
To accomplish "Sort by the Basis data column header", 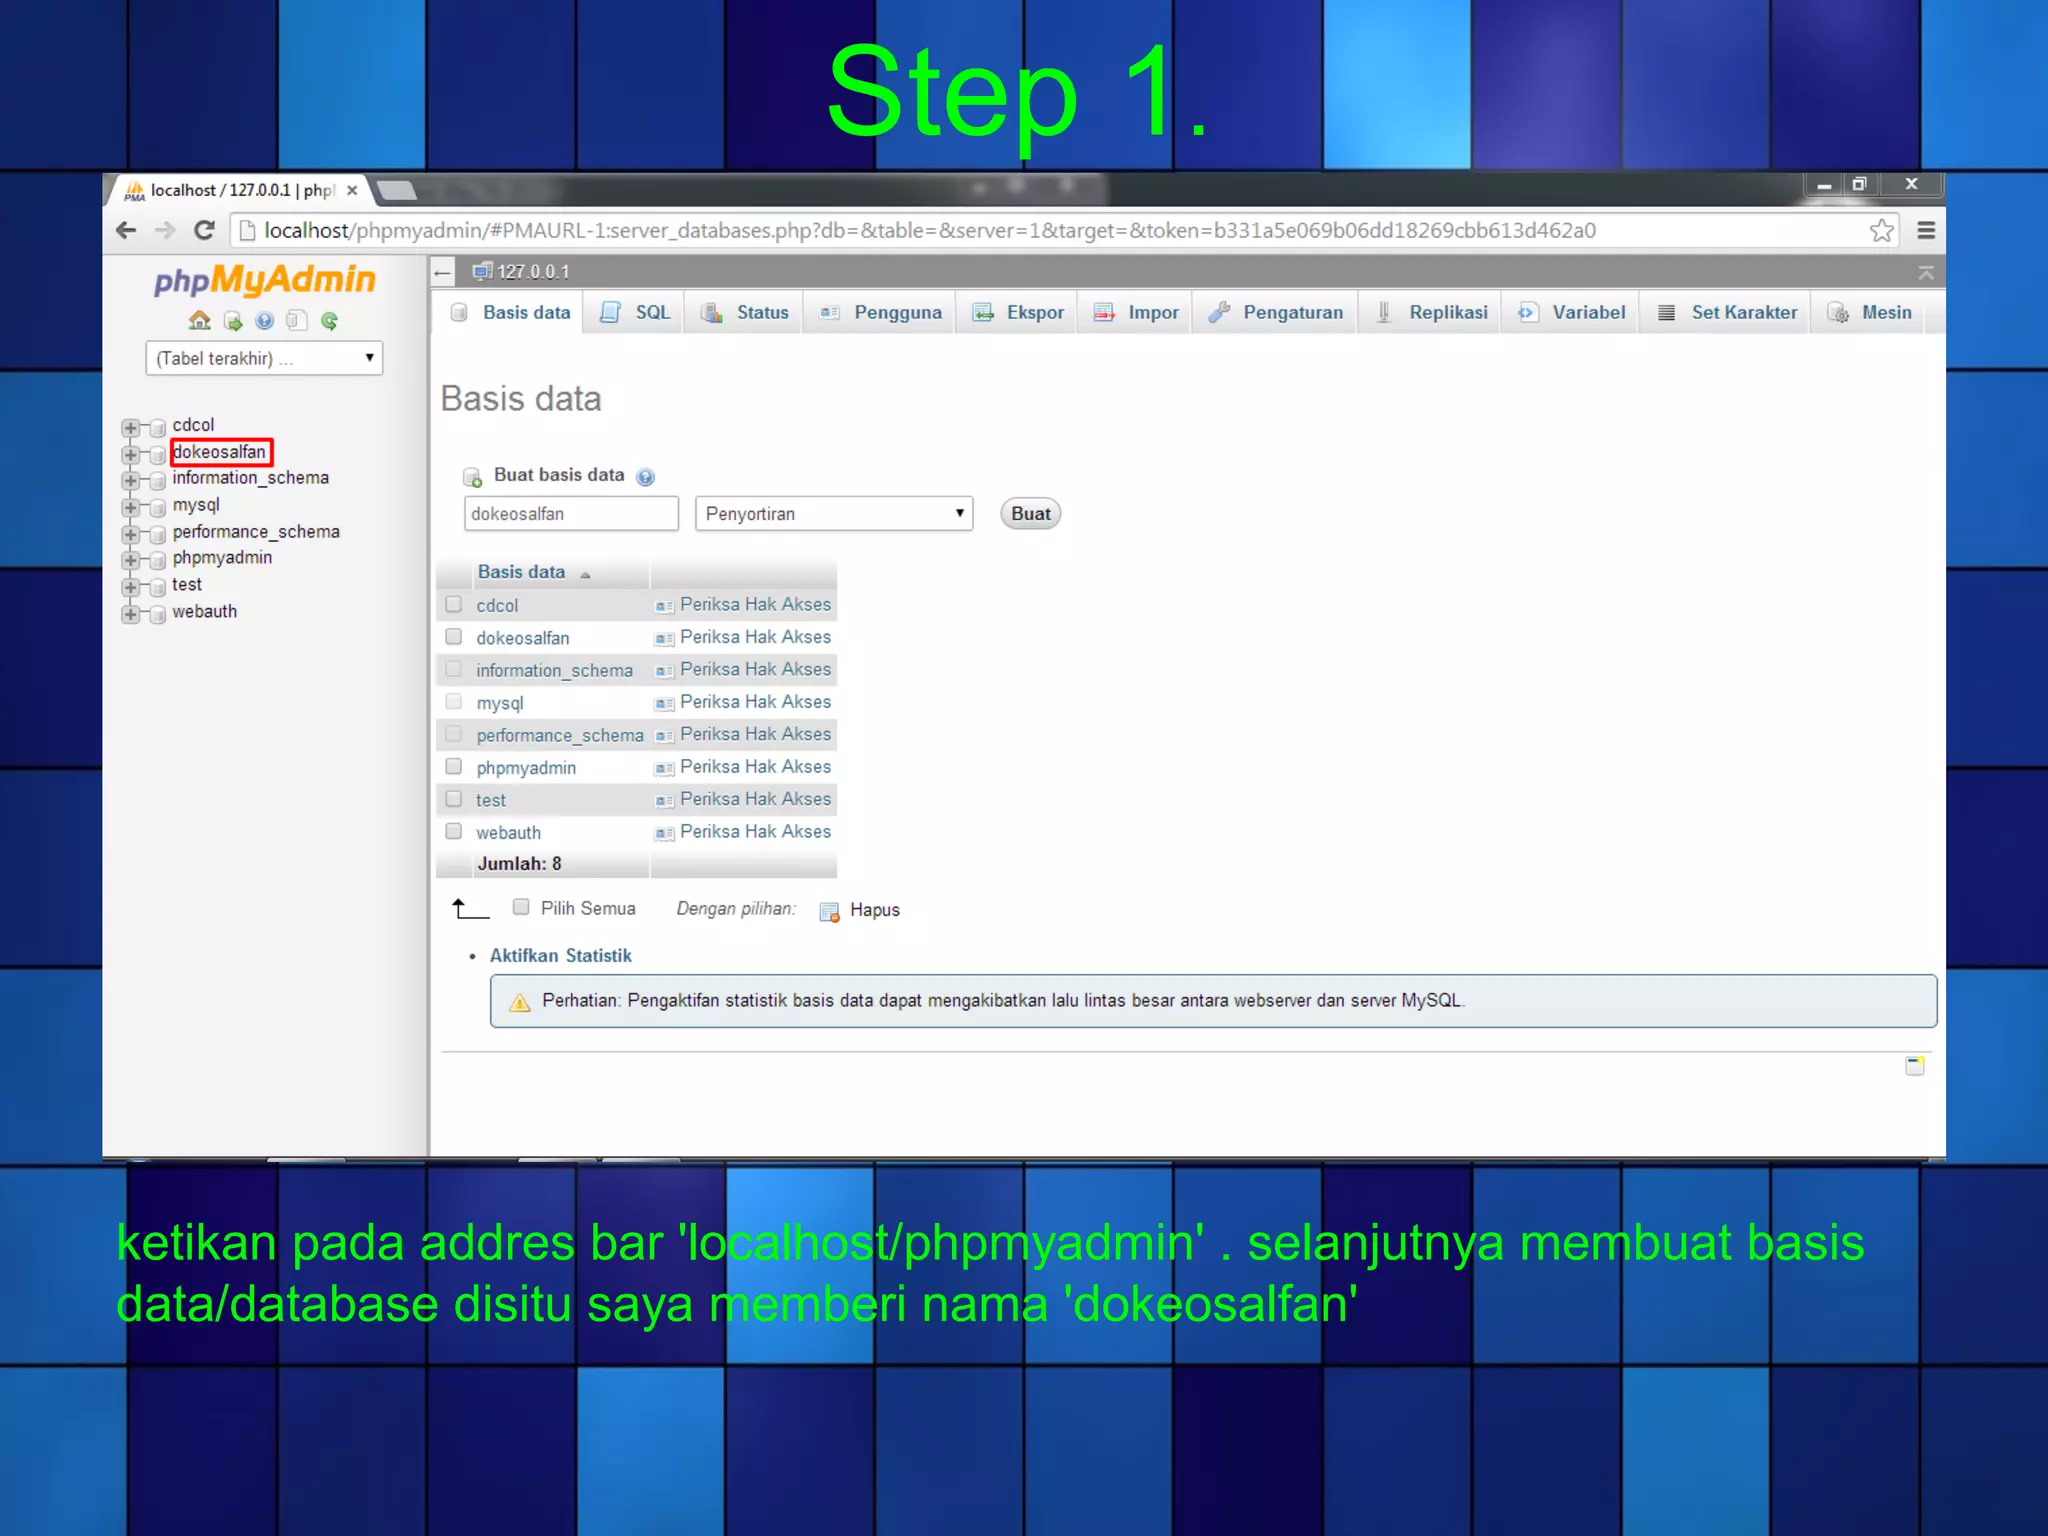I will [521, 572].
